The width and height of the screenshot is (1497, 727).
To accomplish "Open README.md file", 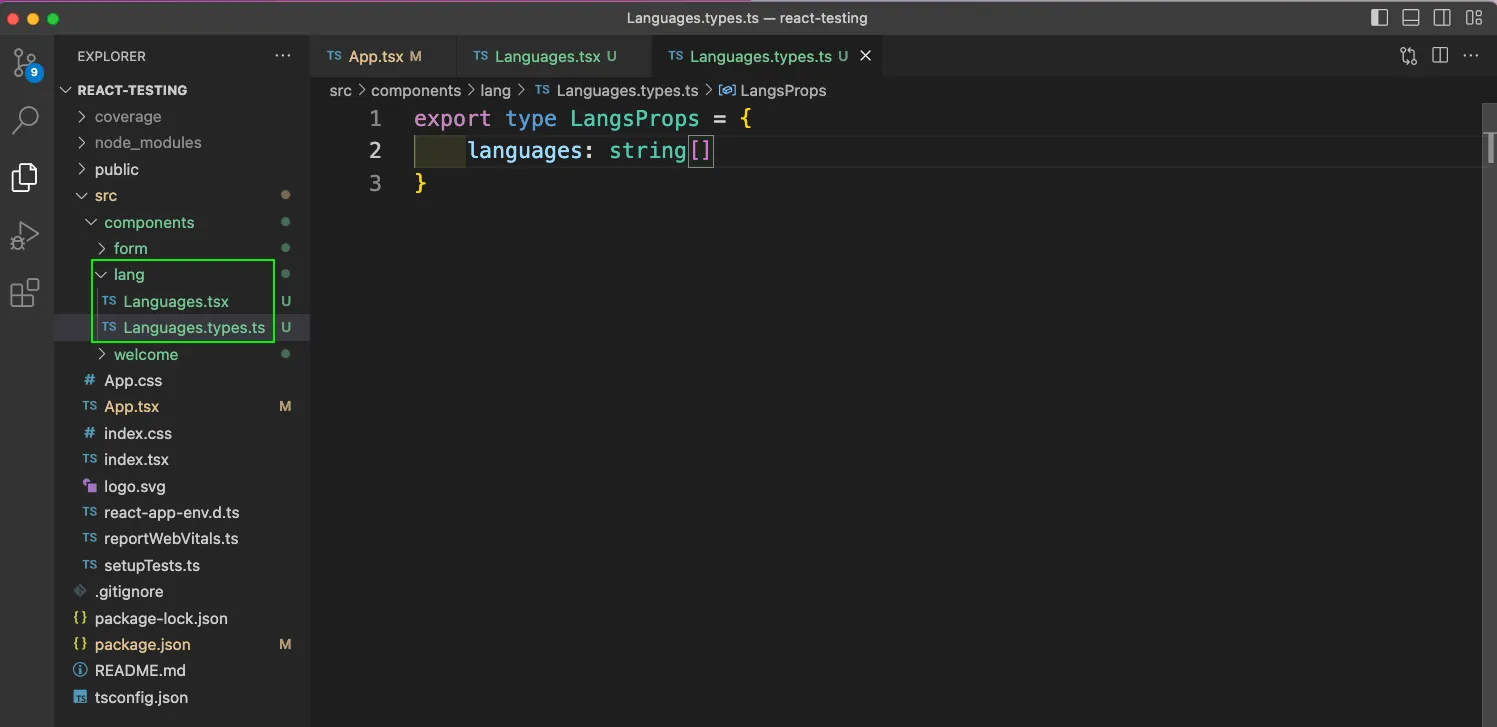I will tap(182, 671).
